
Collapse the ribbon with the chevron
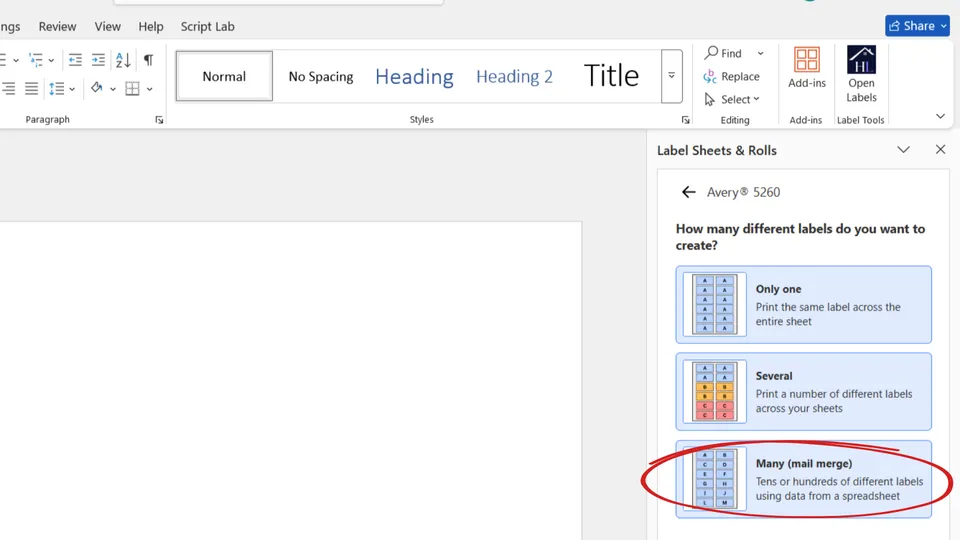tap(940, 116)
